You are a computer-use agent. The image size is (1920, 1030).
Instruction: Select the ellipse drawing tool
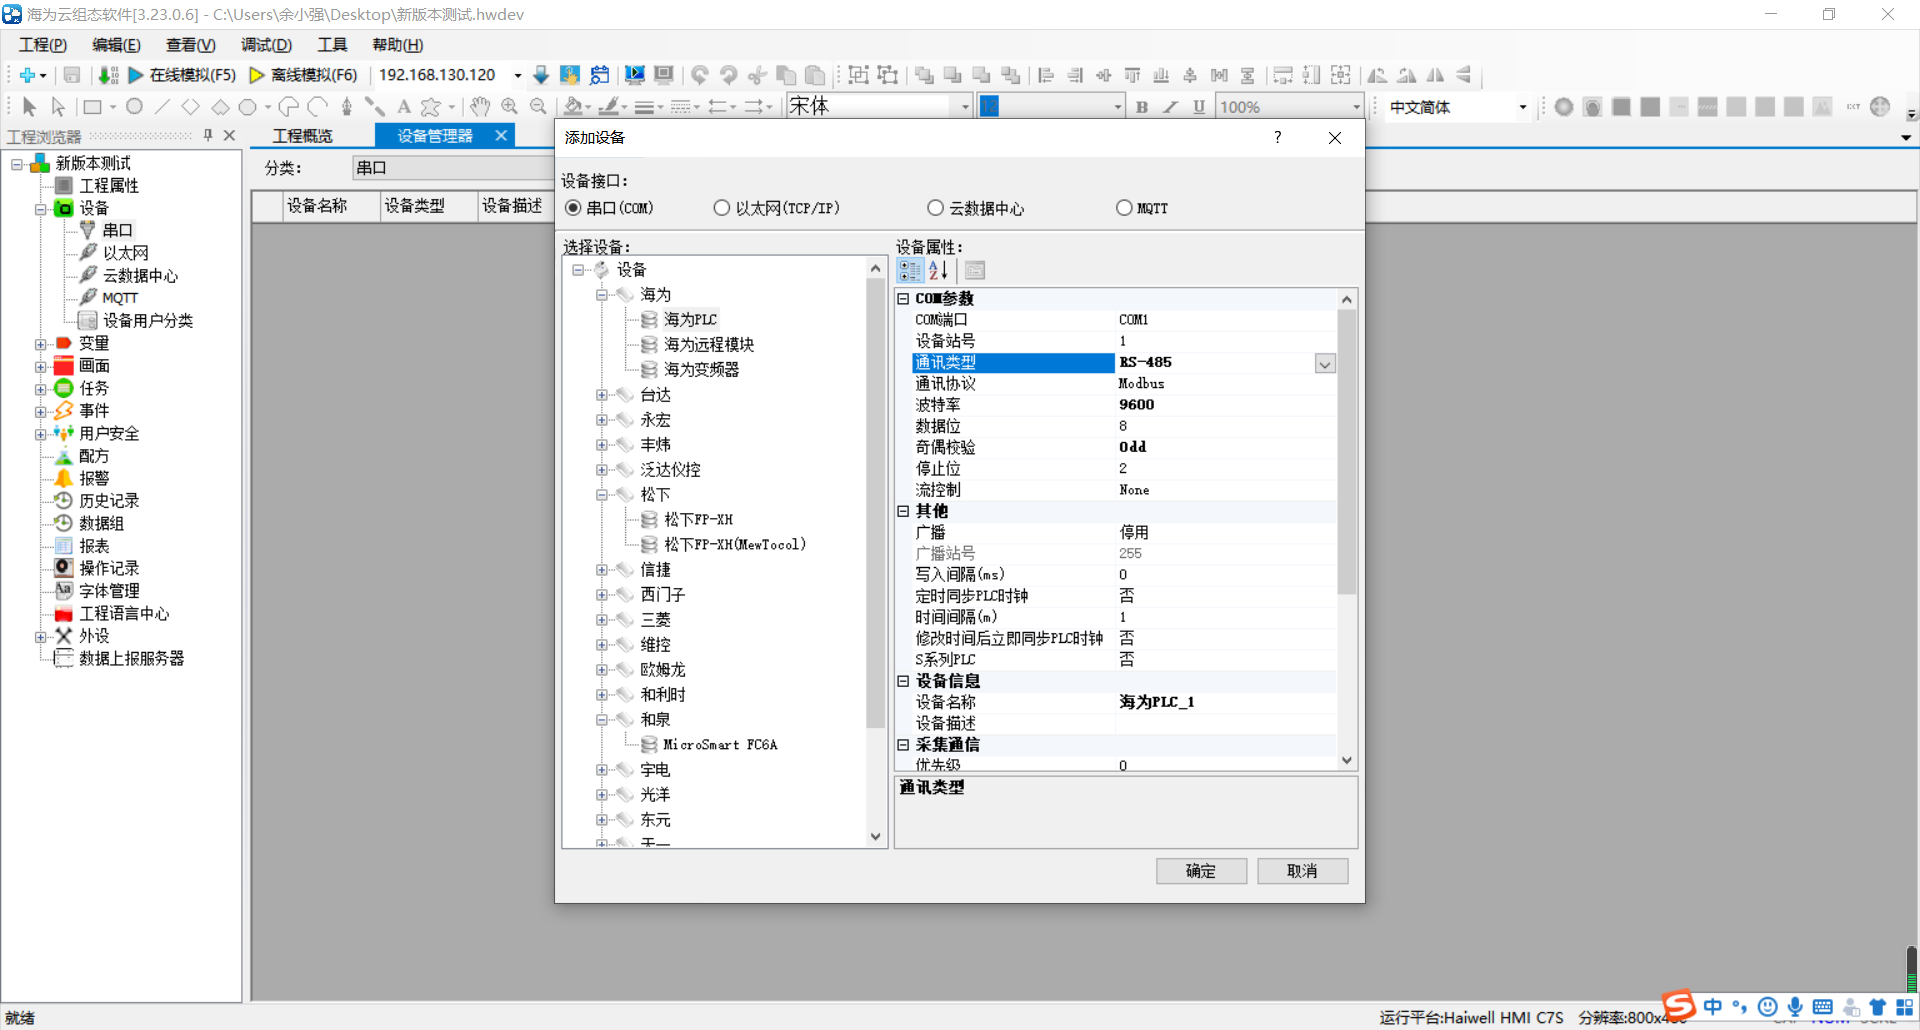point(134,106)
